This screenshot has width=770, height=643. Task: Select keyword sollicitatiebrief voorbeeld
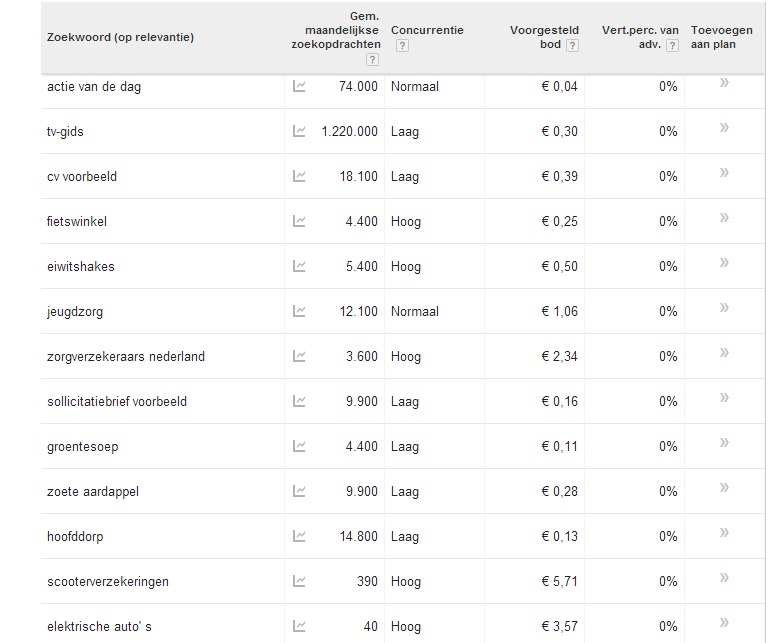tap(117, 401)
